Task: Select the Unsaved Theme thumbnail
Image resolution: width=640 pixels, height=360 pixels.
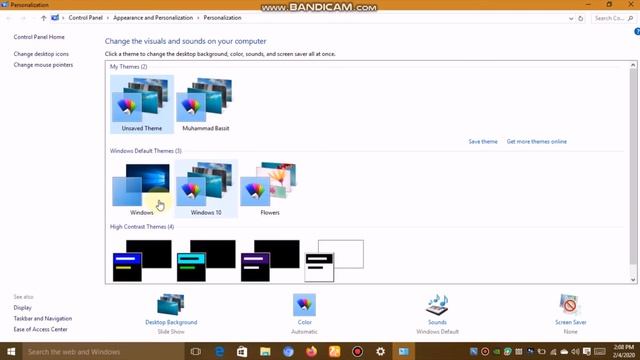Action: coord(142,104)
